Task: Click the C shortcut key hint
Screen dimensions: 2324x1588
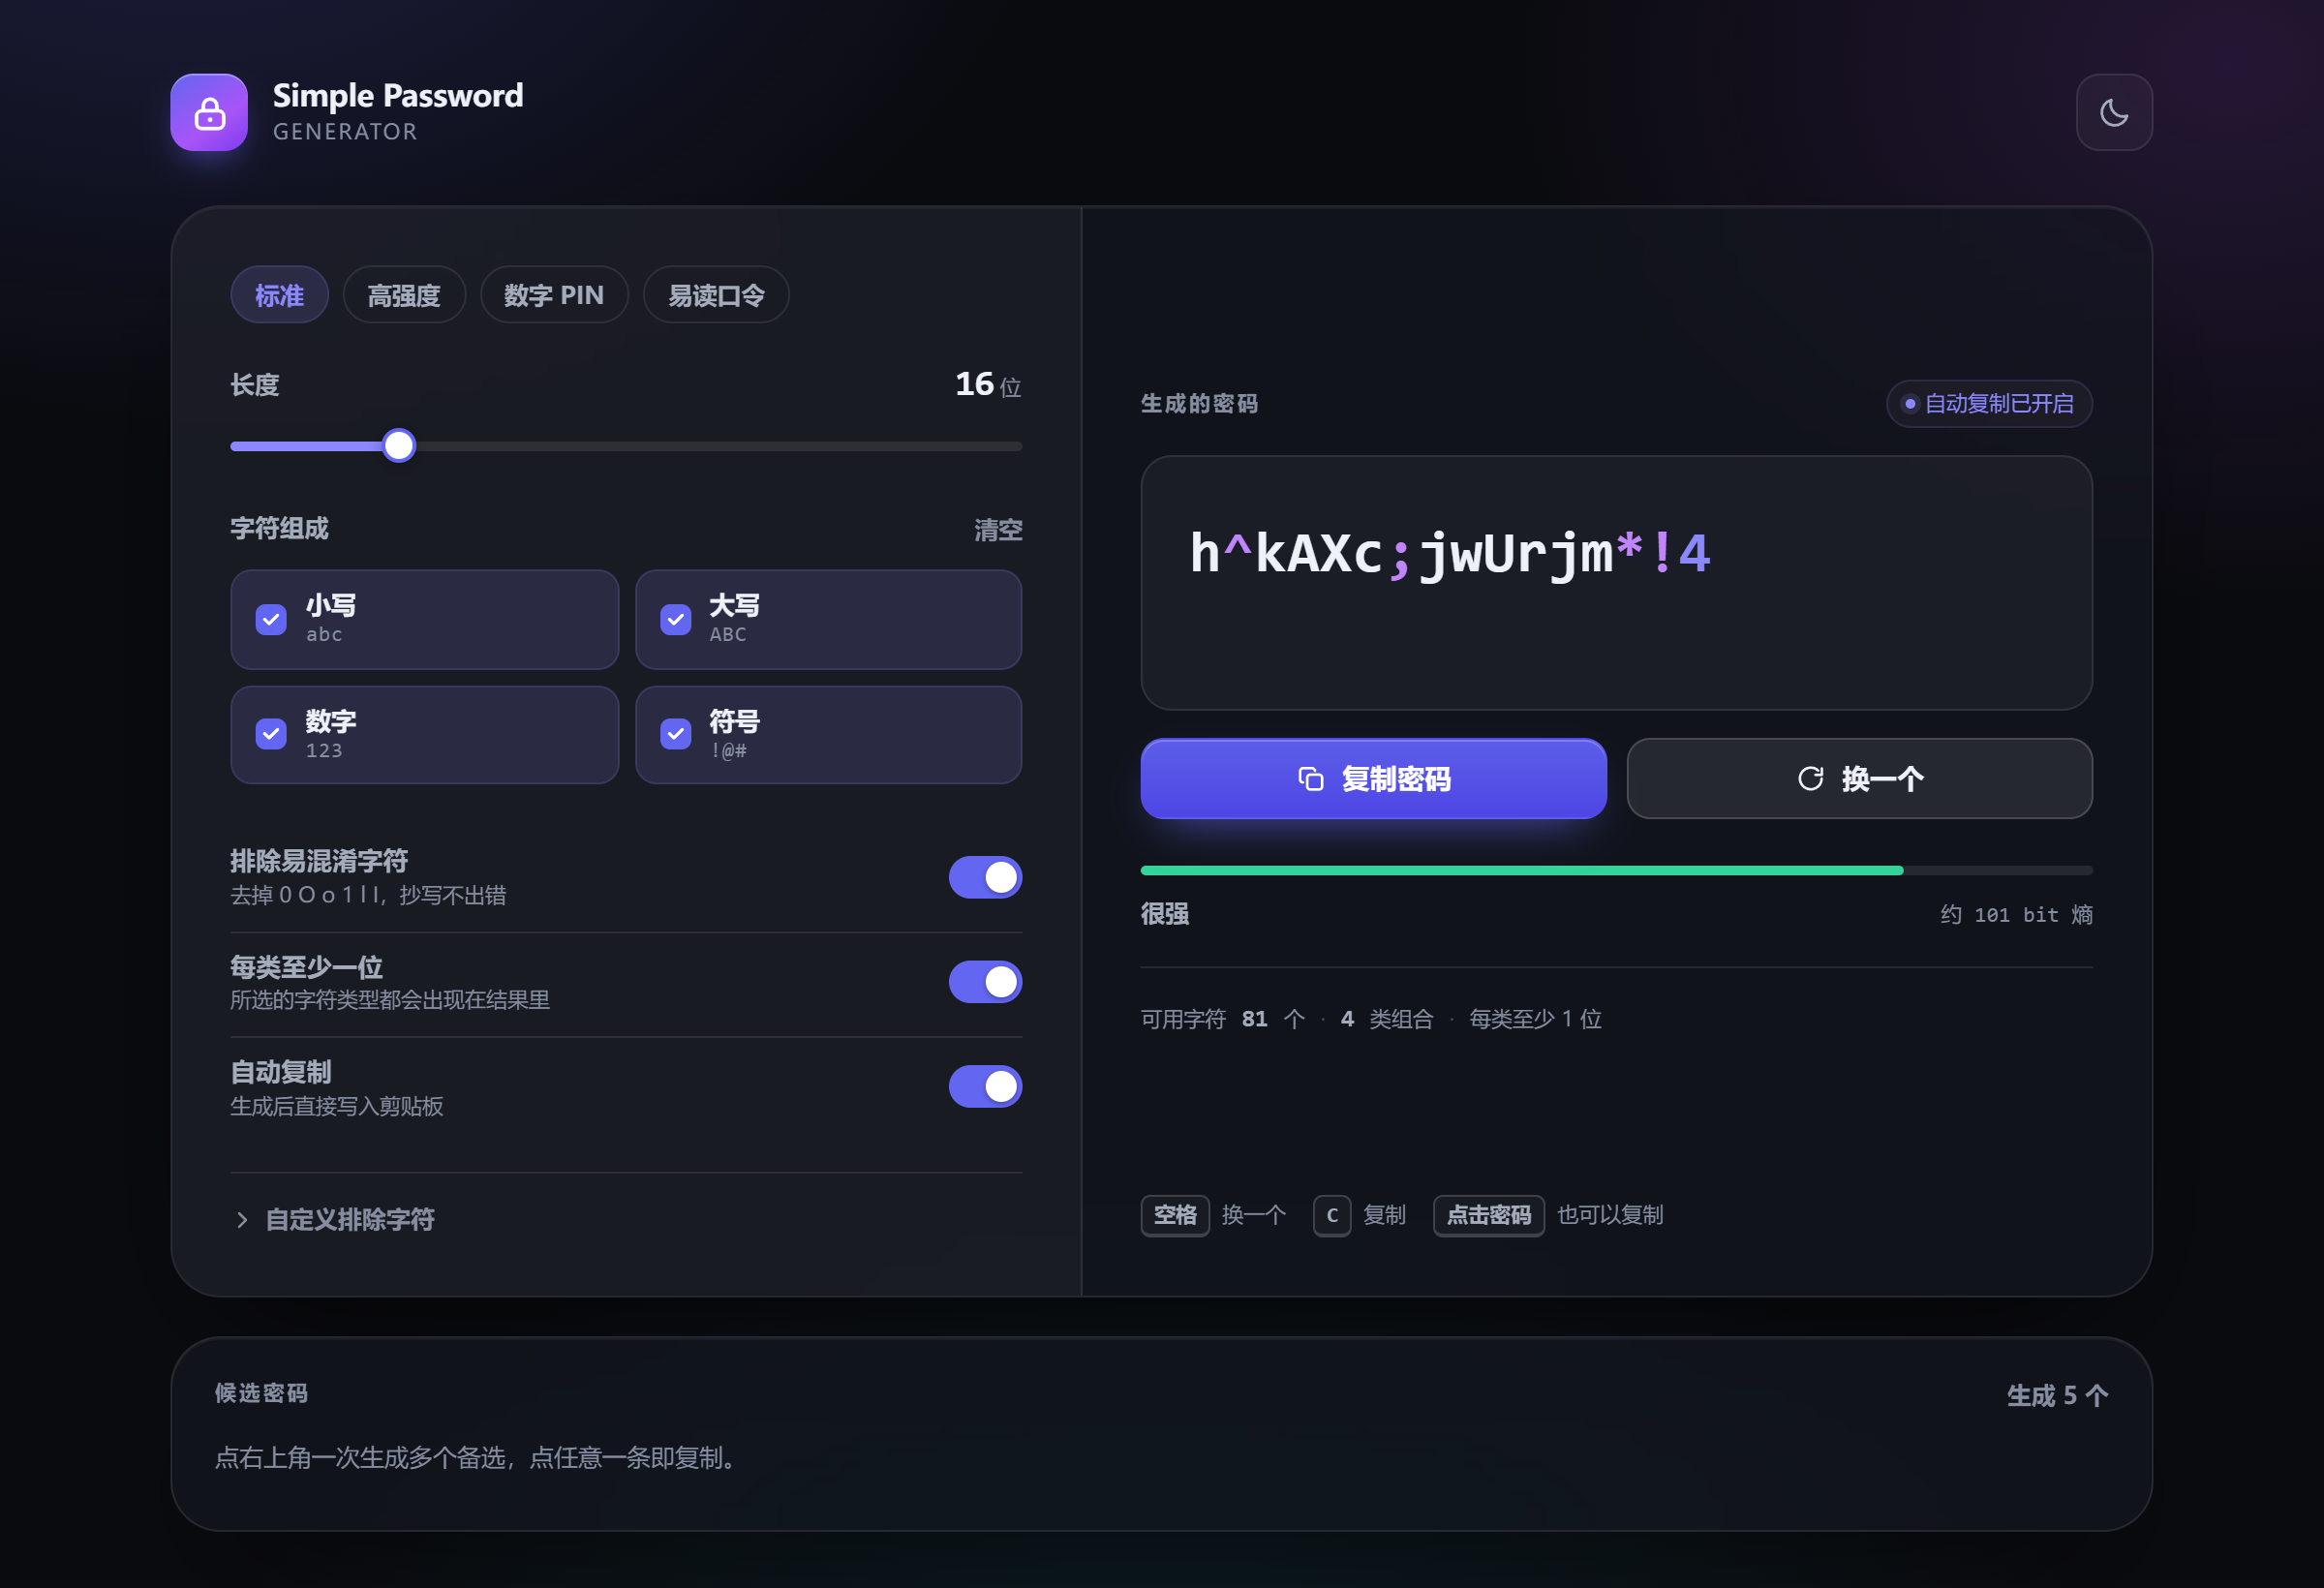Action: [x=1332, y=1215]
